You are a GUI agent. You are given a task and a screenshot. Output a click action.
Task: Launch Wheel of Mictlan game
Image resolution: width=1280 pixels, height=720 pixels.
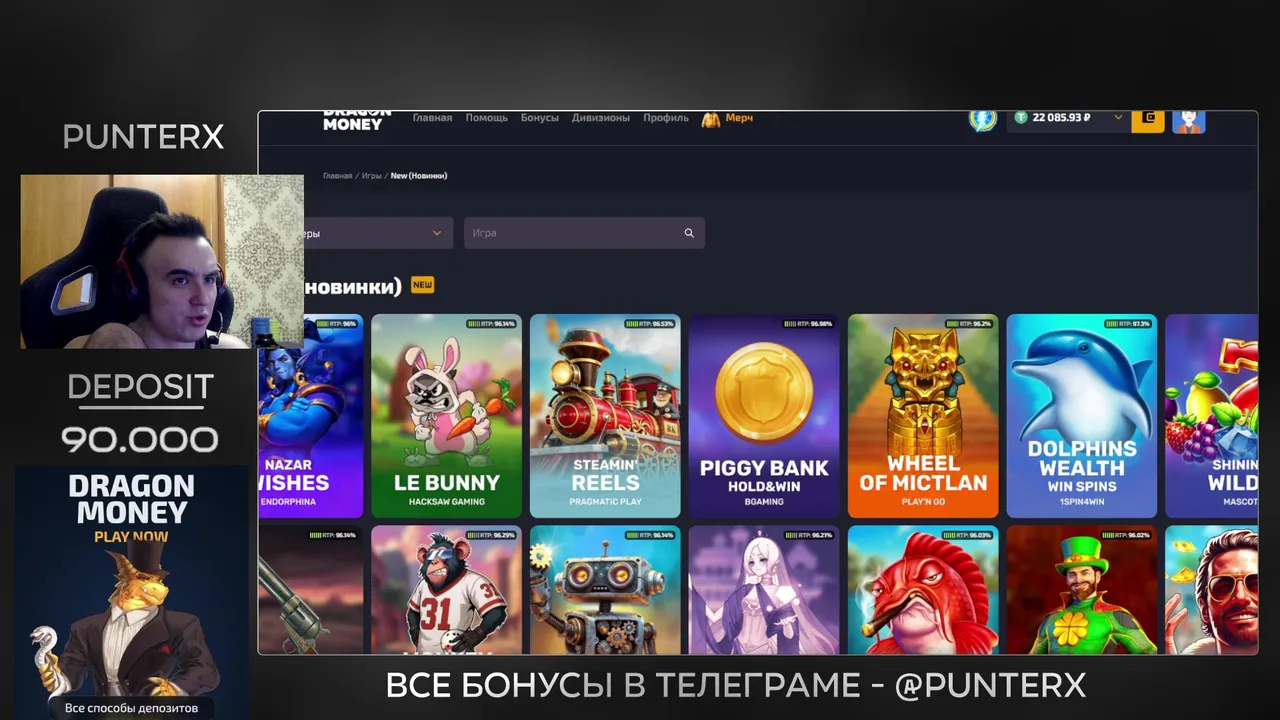coord(923,416)
